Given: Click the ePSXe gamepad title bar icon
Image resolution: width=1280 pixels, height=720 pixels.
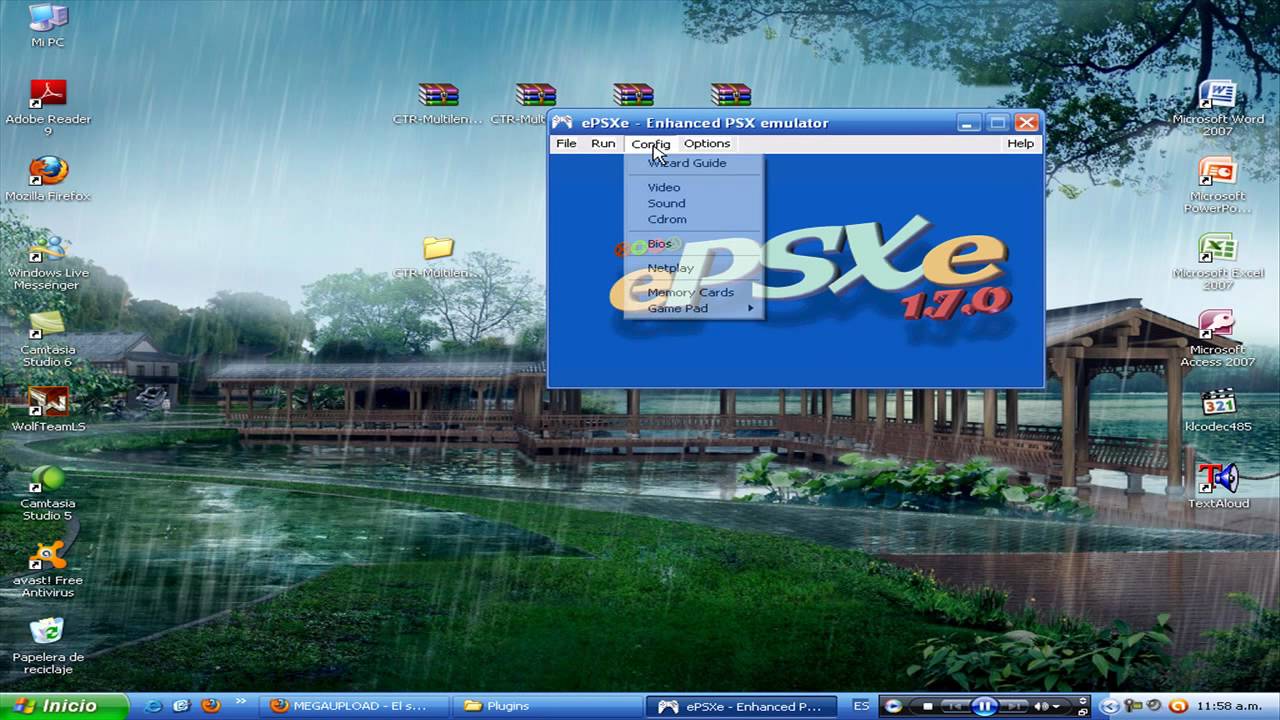Looking at the screenshot, I should point(563,123).
